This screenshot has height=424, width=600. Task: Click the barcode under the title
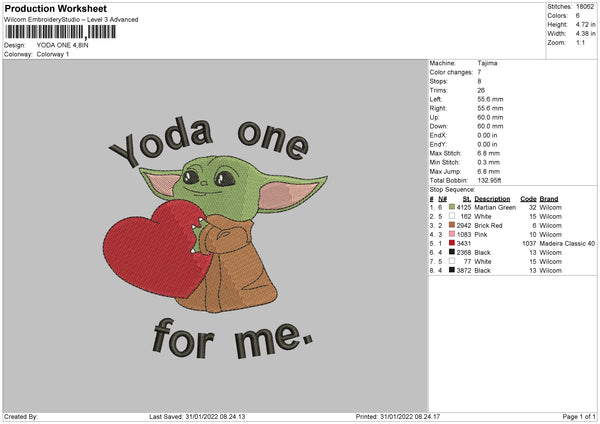coord(60,32)
